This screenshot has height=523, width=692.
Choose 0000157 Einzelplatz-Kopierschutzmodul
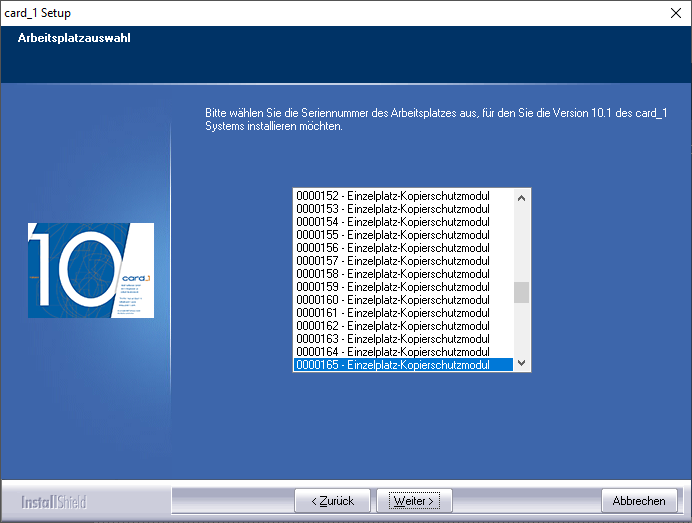392,260
